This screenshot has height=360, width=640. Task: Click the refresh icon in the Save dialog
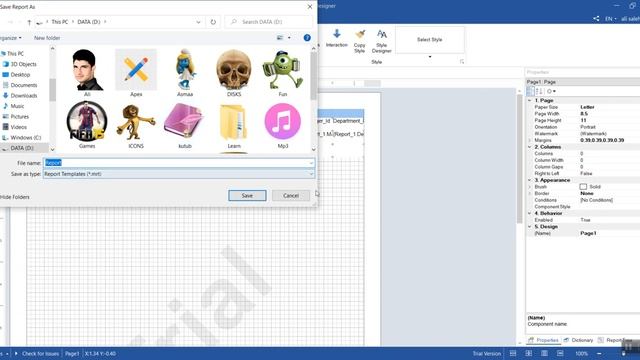click(x=213, y=22)
